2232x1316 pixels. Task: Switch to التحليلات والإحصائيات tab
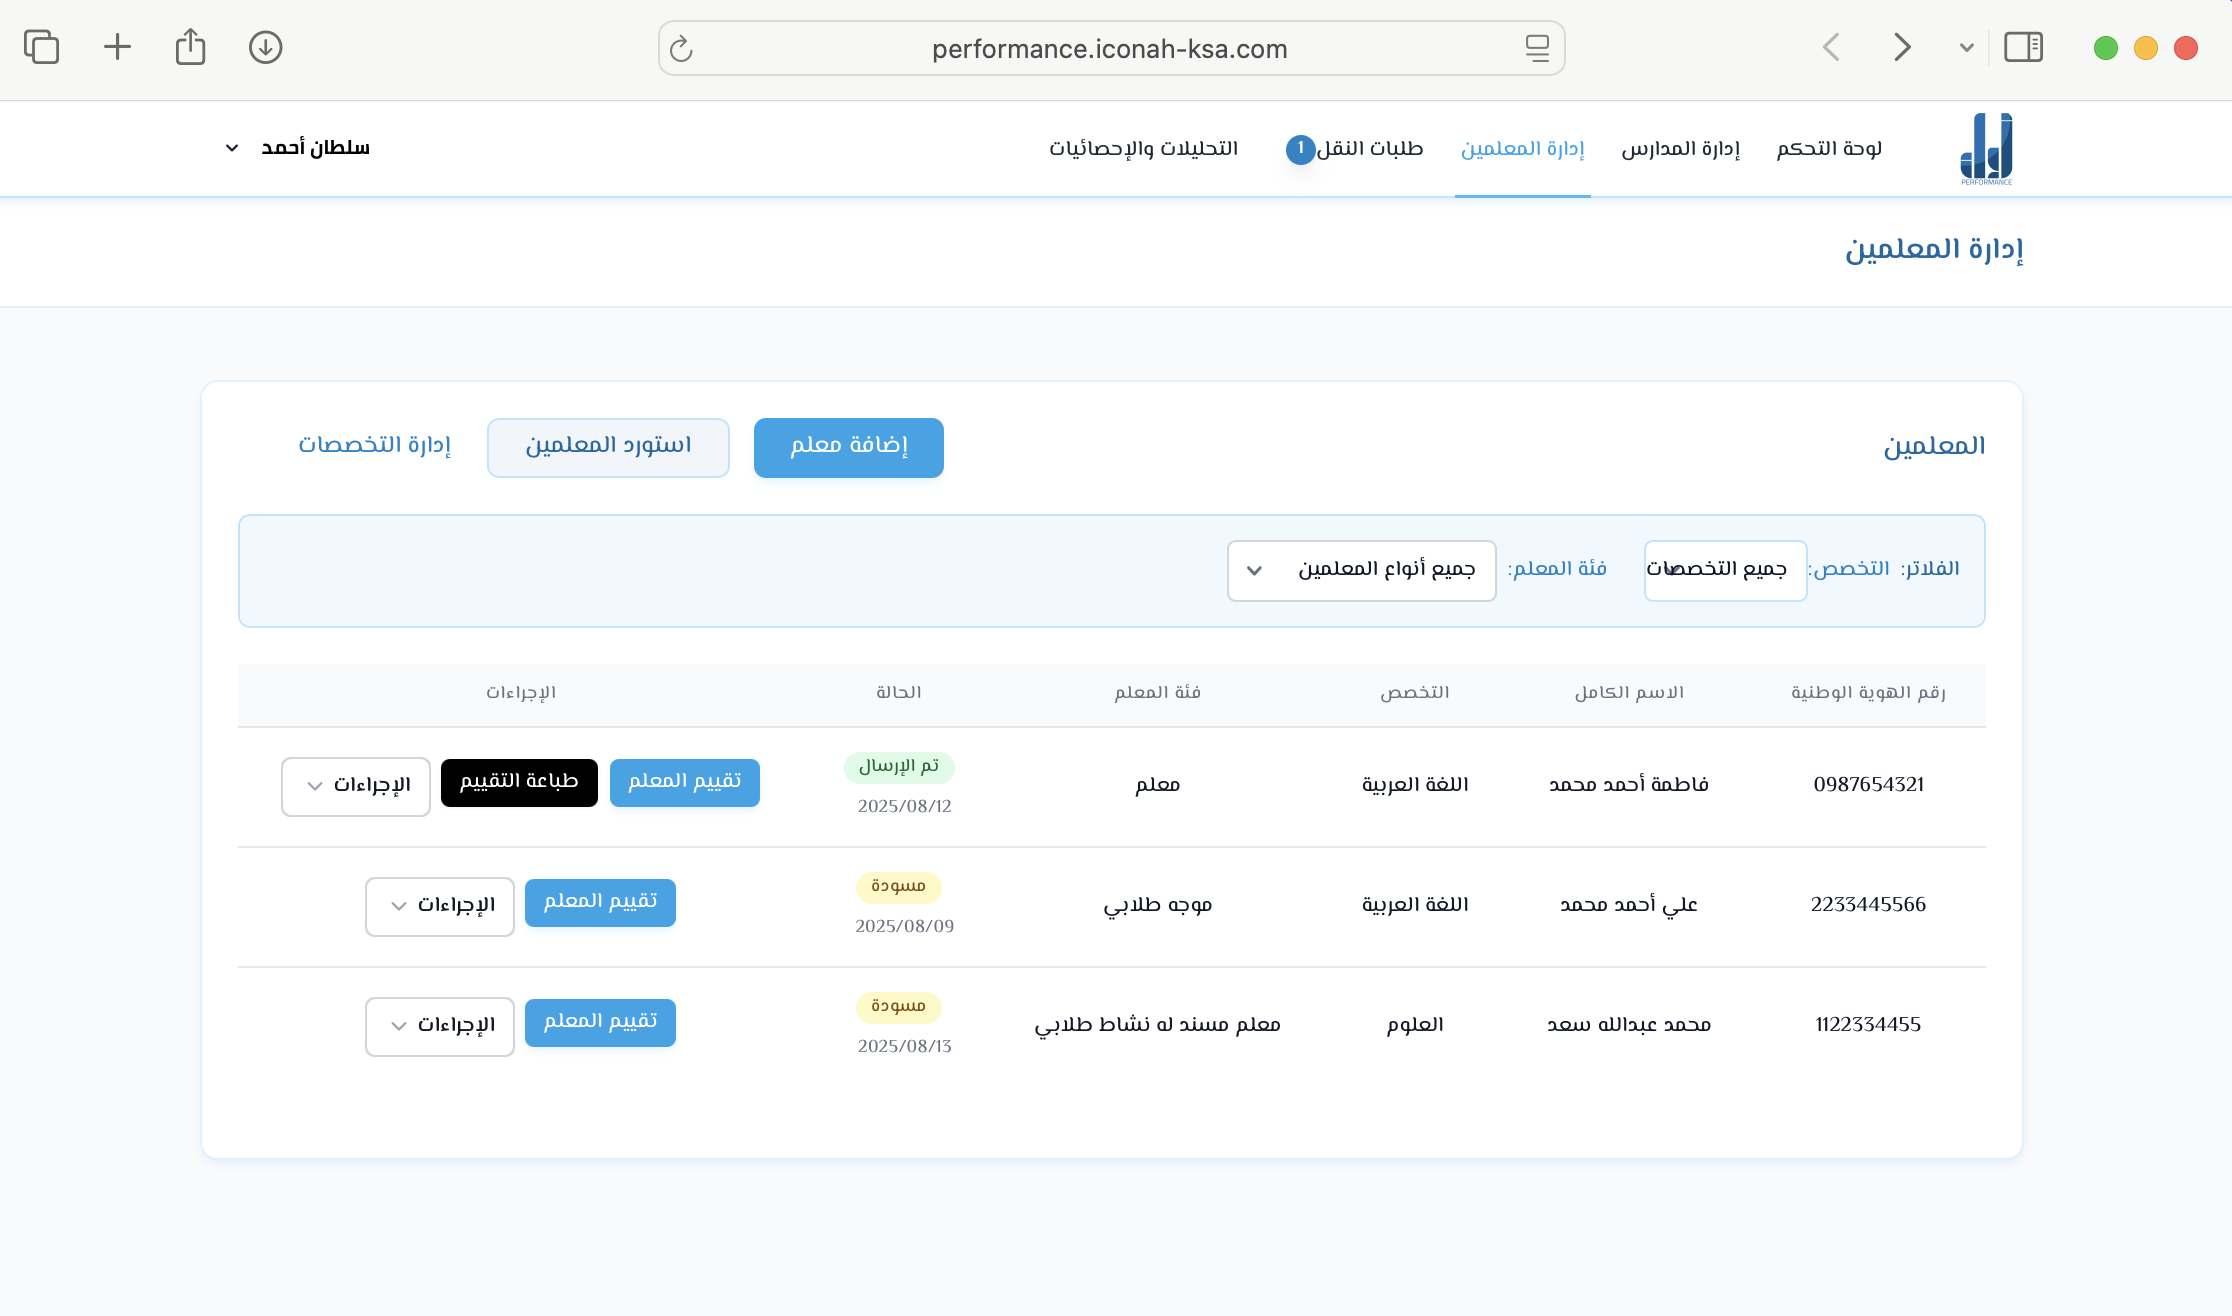click(x=1143, y=149)
